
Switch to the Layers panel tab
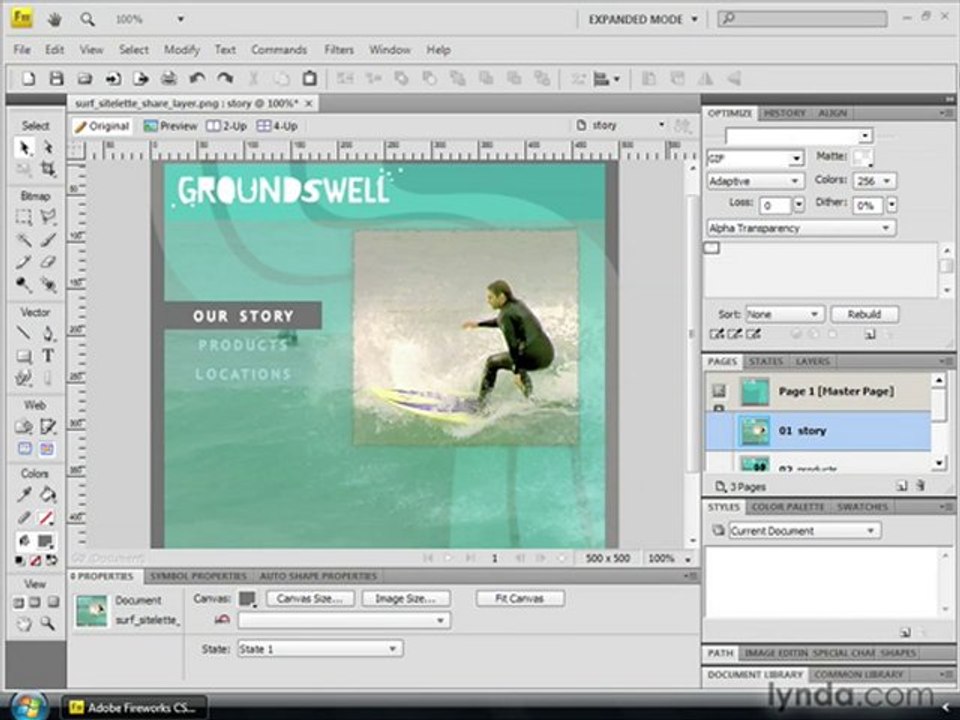pos(812,361)
